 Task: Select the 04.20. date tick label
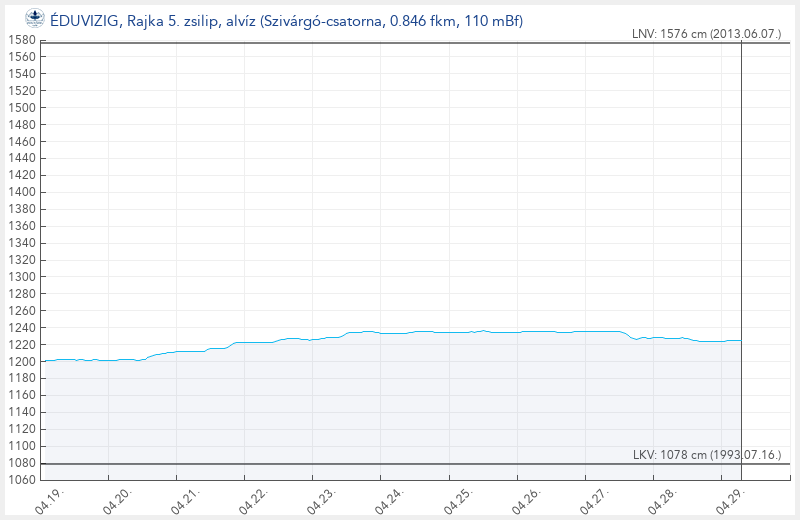click(x=117, y=499)
